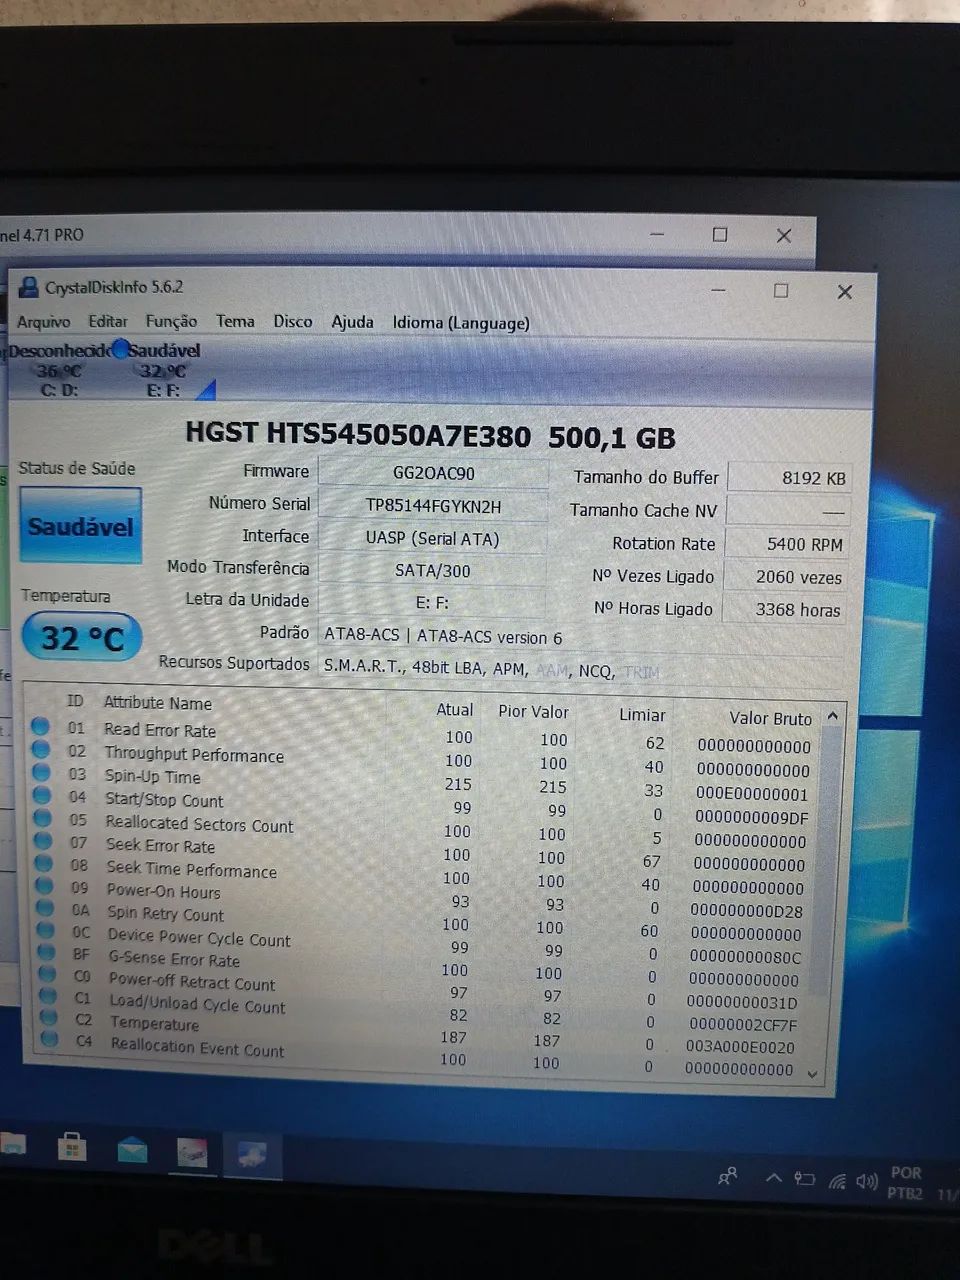Click the Rotation Rate value 5400 RPM

click(x=786, y=544)
